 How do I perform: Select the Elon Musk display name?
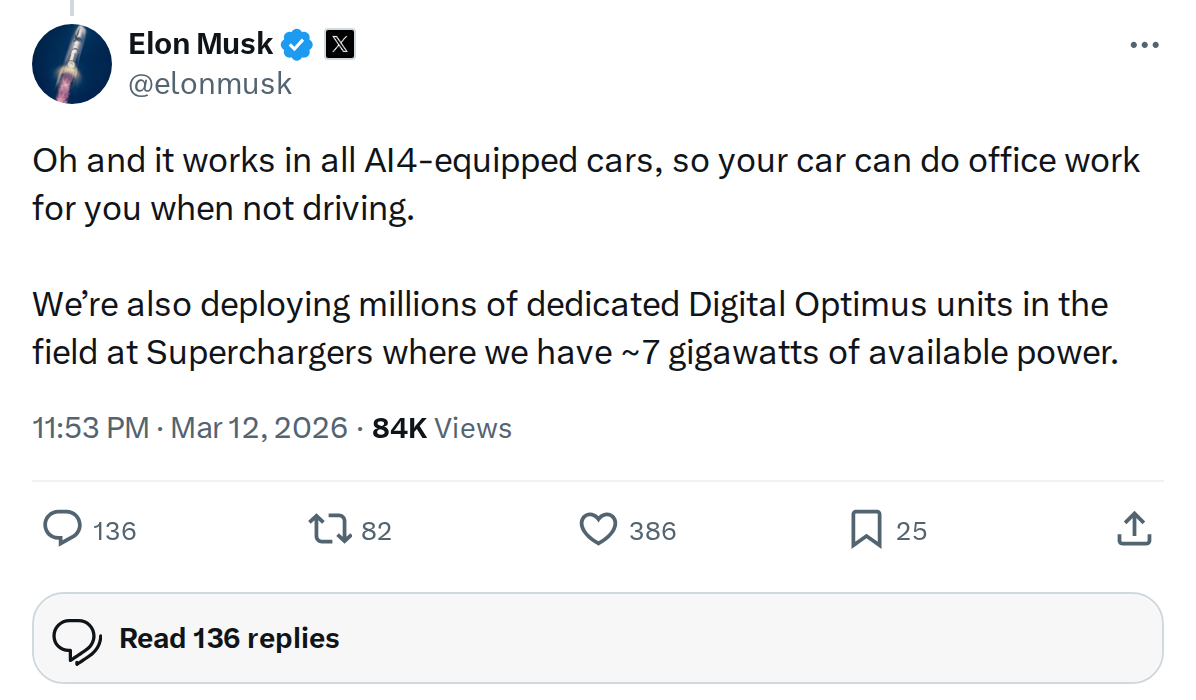click(199, 43)
